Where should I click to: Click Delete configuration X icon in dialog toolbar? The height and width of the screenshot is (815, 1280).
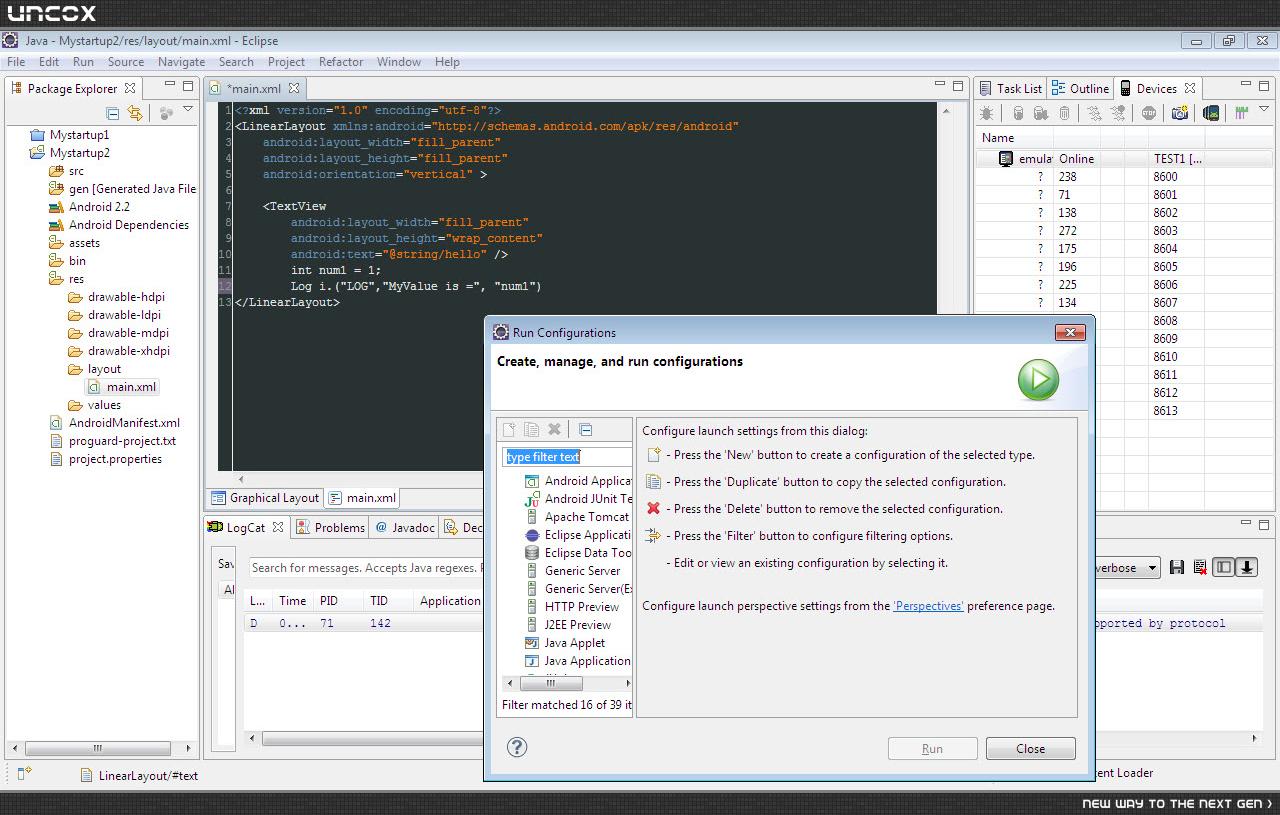click(555, 429)
